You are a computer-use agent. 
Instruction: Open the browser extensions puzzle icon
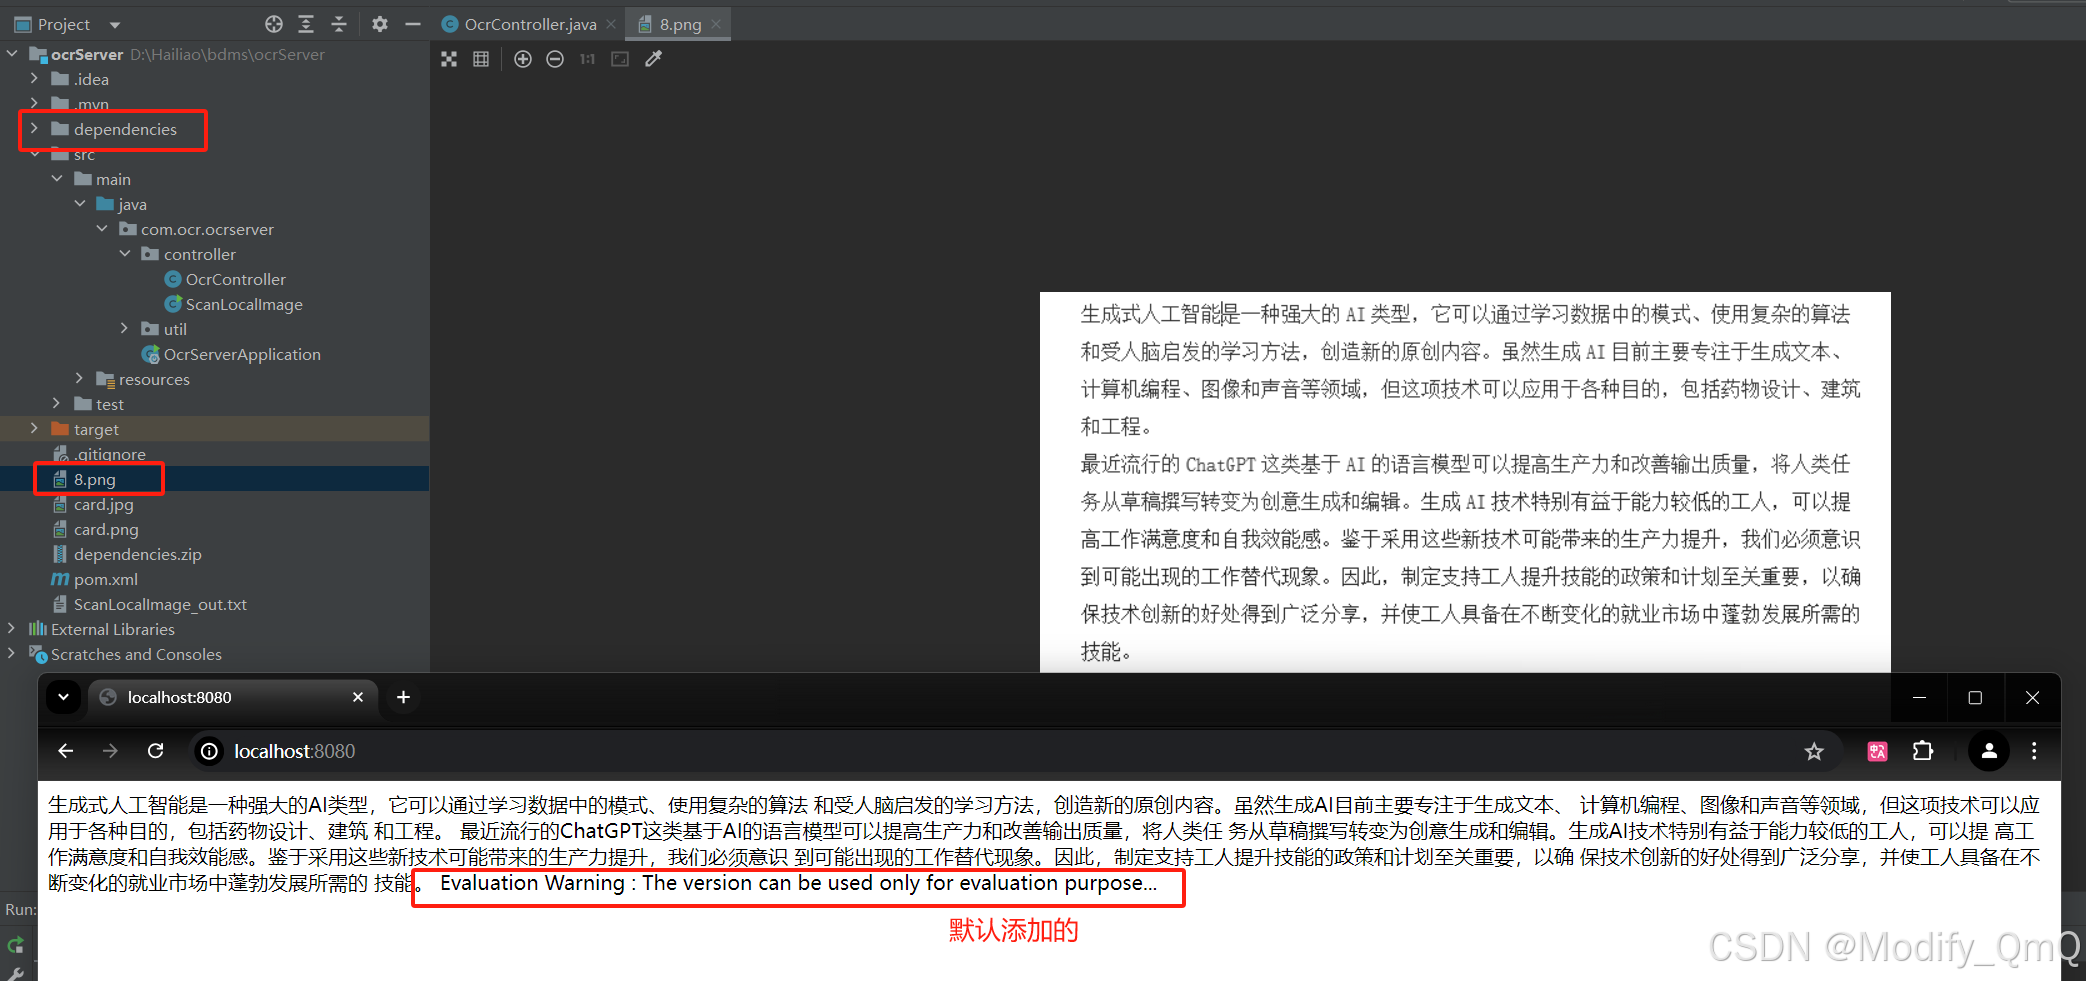1922,751
